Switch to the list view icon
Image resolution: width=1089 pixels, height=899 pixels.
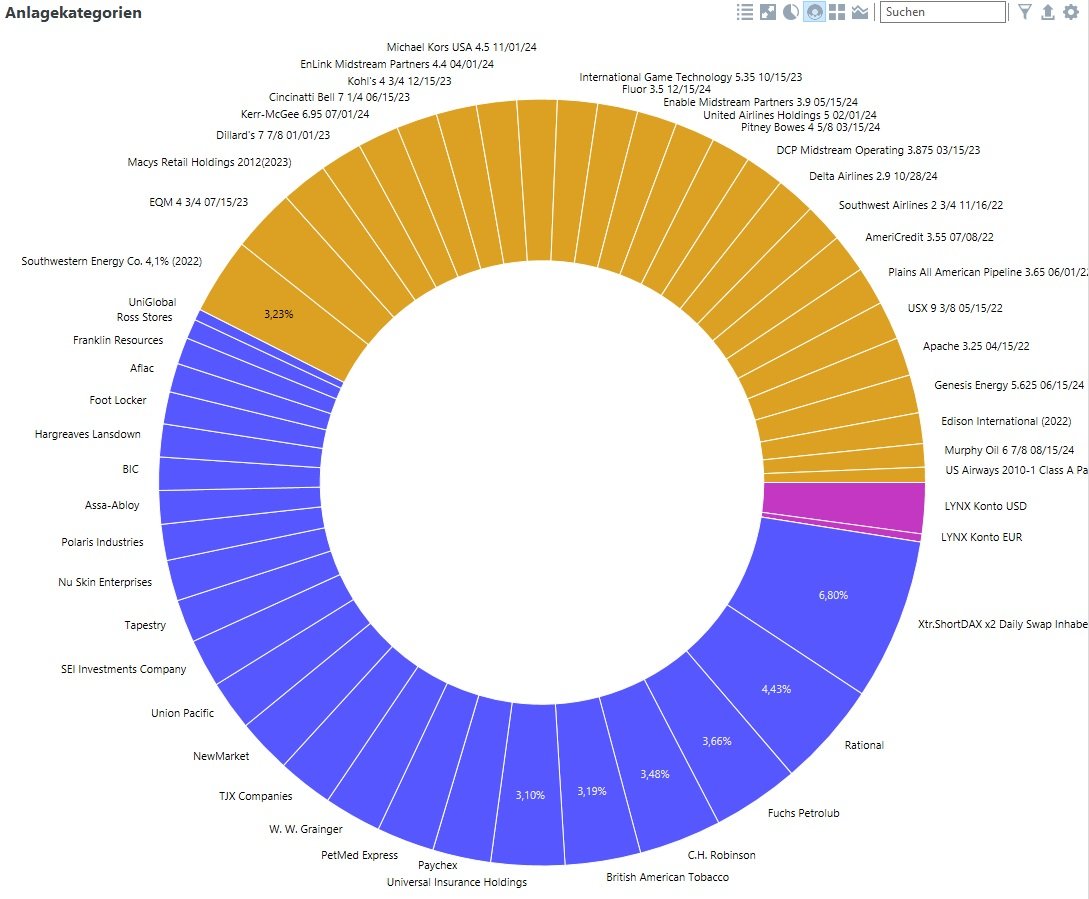[745, 12]
